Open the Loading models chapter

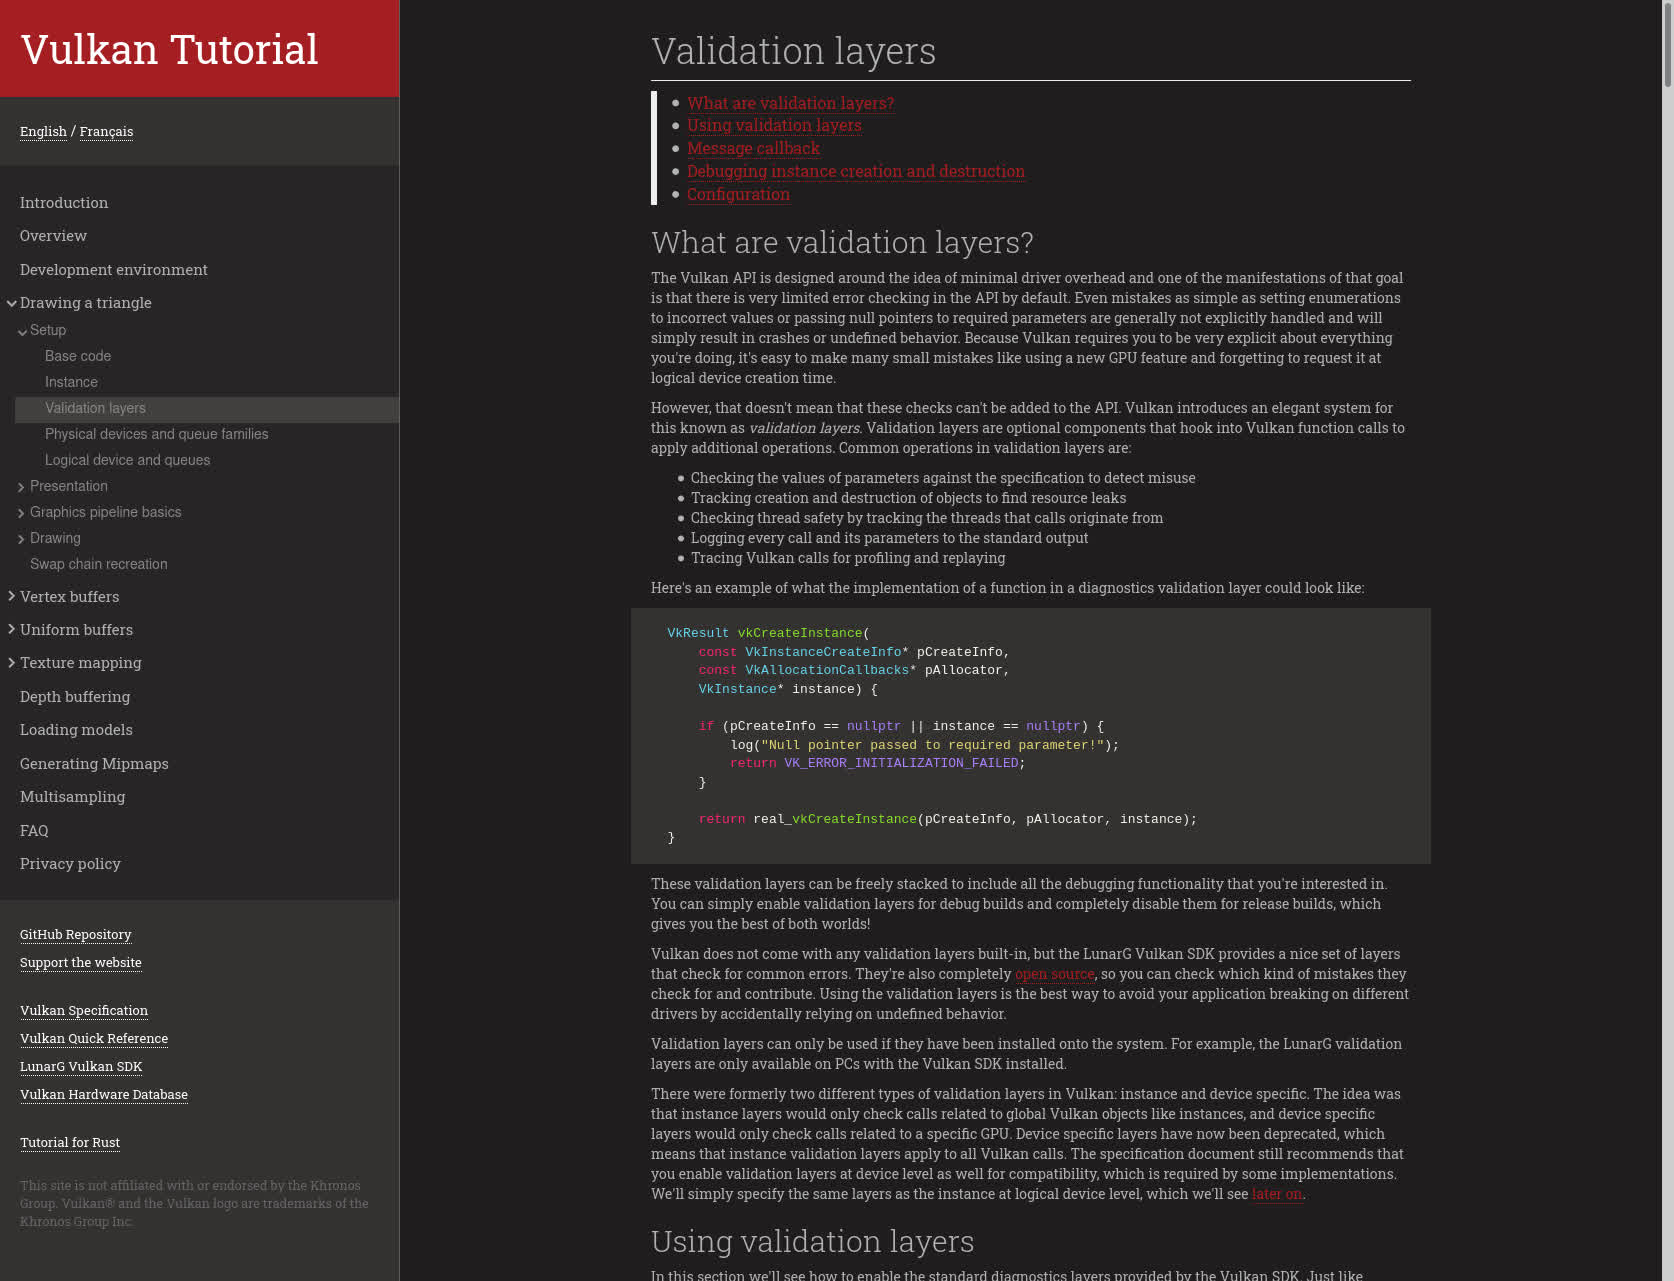tap(76, 729)
